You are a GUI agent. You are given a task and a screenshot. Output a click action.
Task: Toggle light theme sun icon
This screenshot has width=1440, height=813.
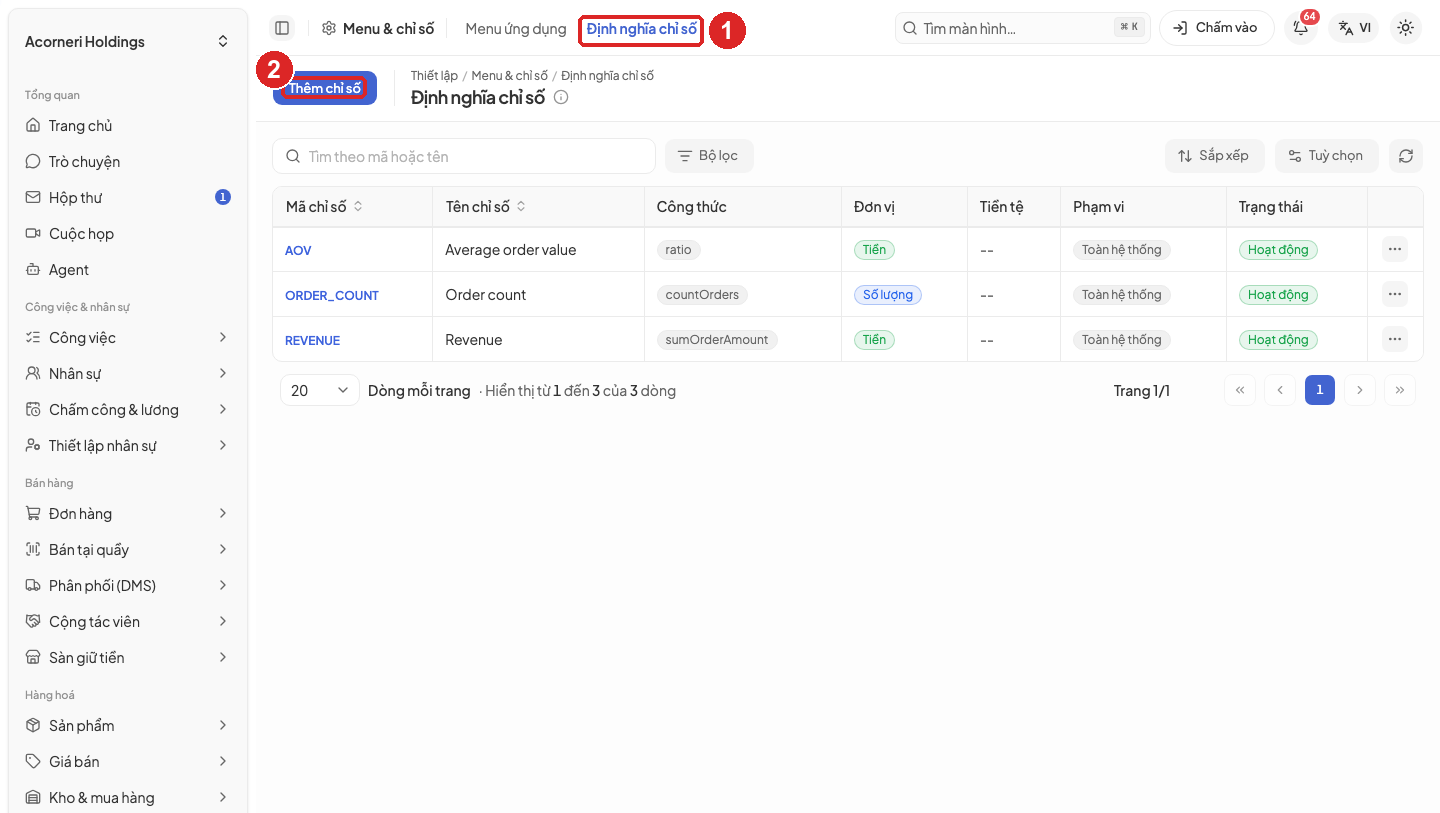[1406, 28]
